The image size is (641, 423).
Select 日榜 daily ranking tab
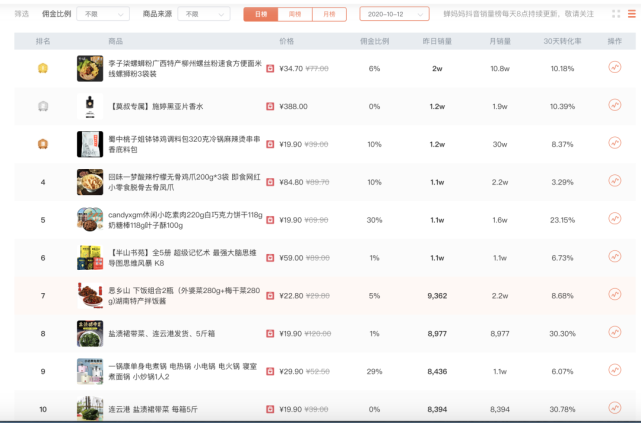point(261,14)
